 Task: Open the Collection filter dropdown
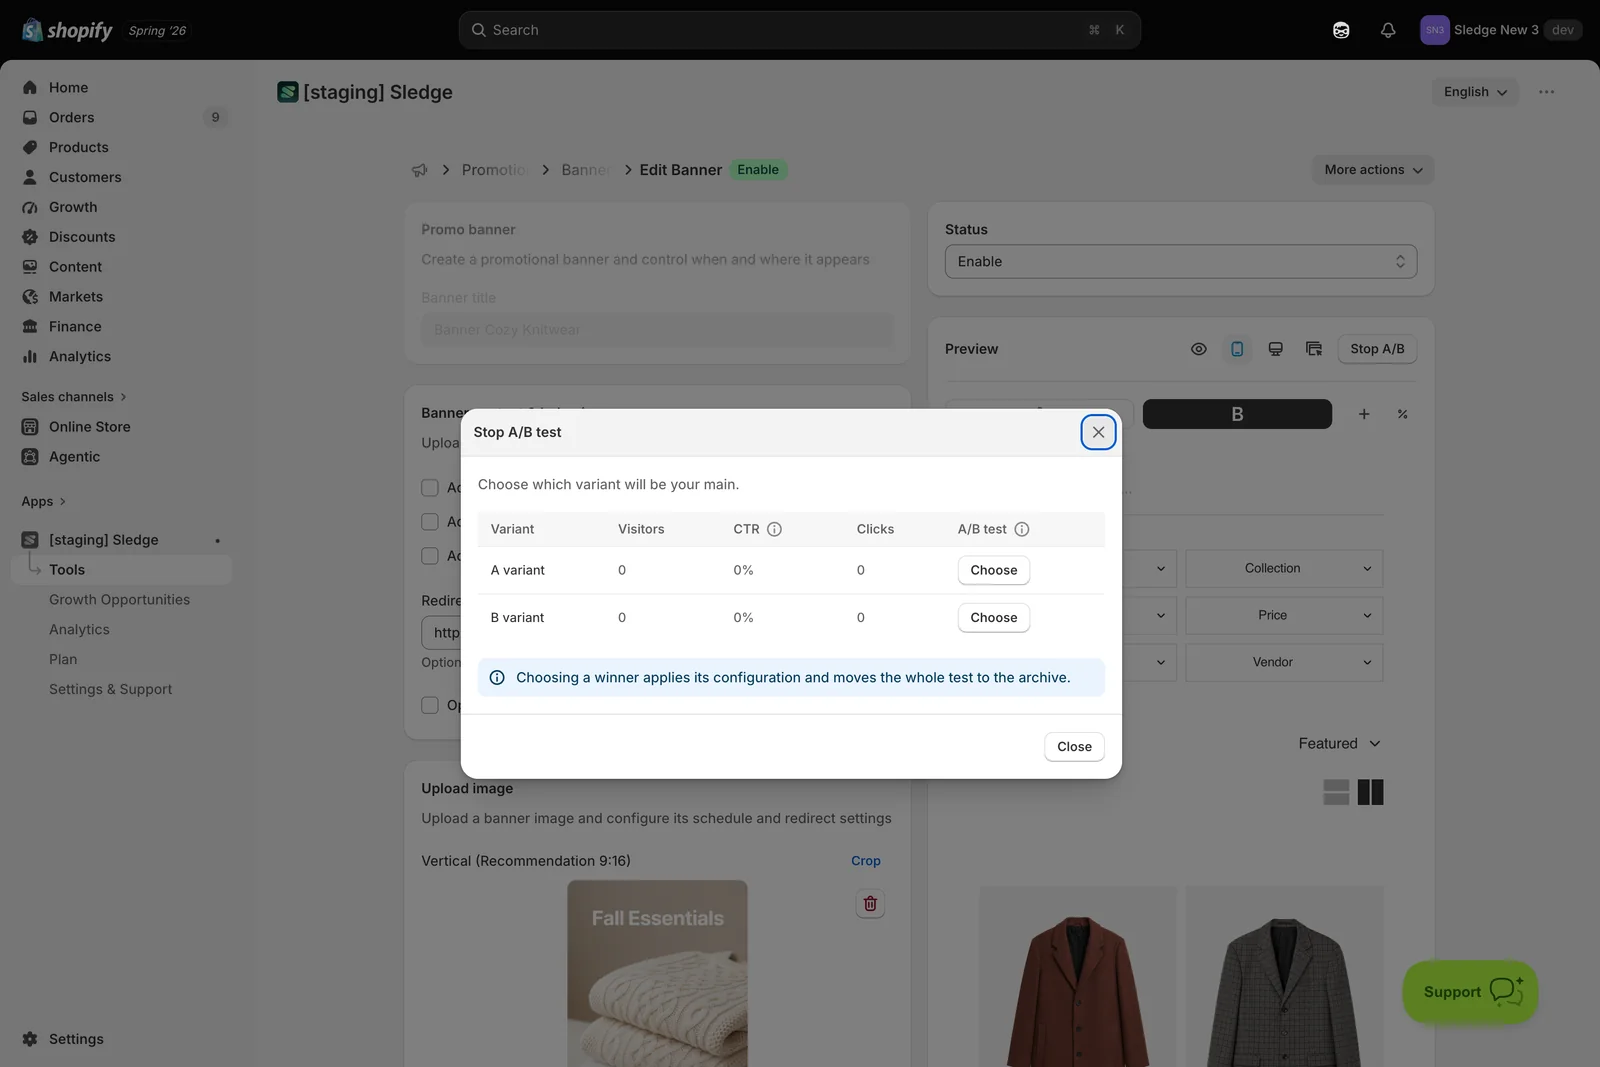coord(1284,569)
